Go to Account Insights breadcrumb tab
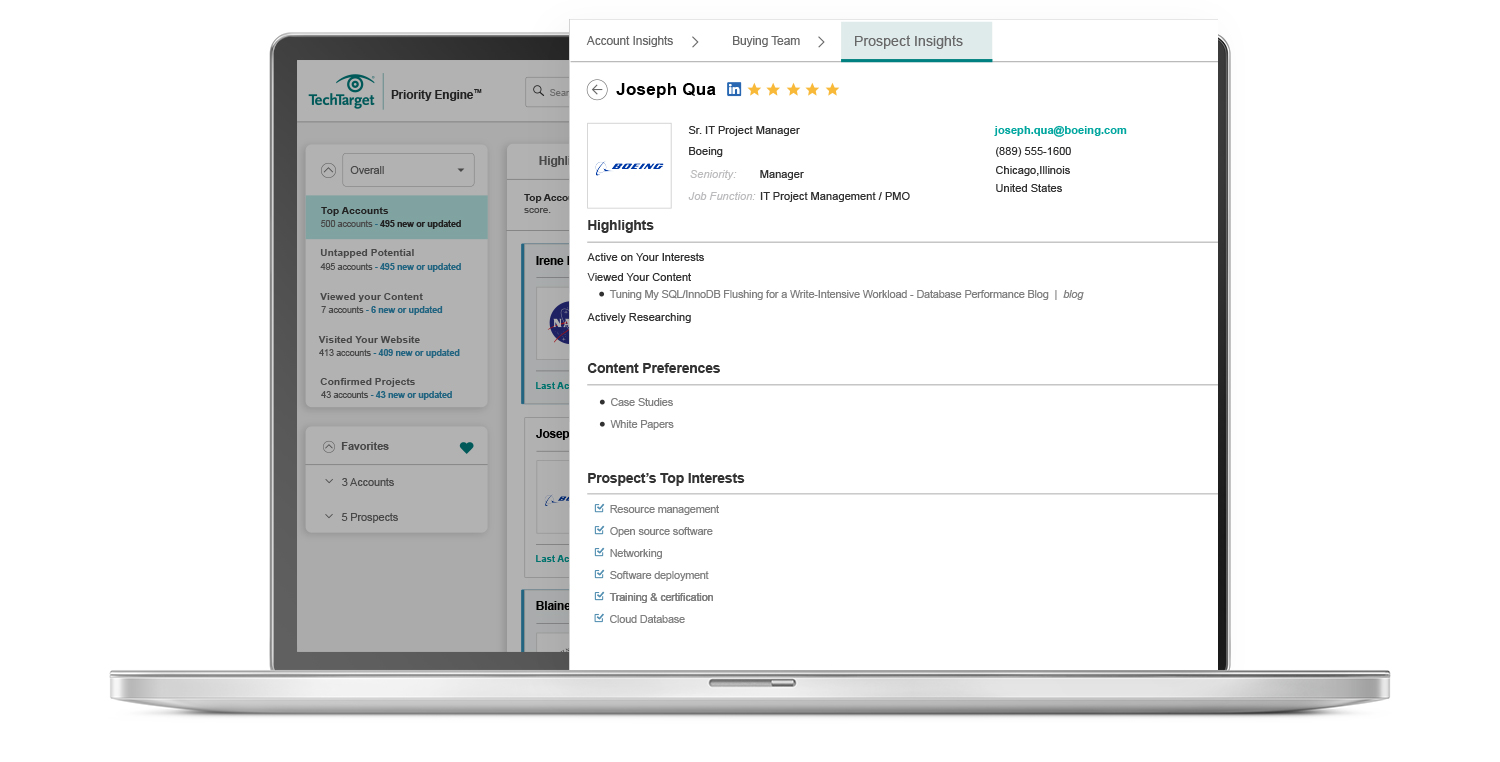This screenshot has height=762, width=1500. click(x=629, y=41)
